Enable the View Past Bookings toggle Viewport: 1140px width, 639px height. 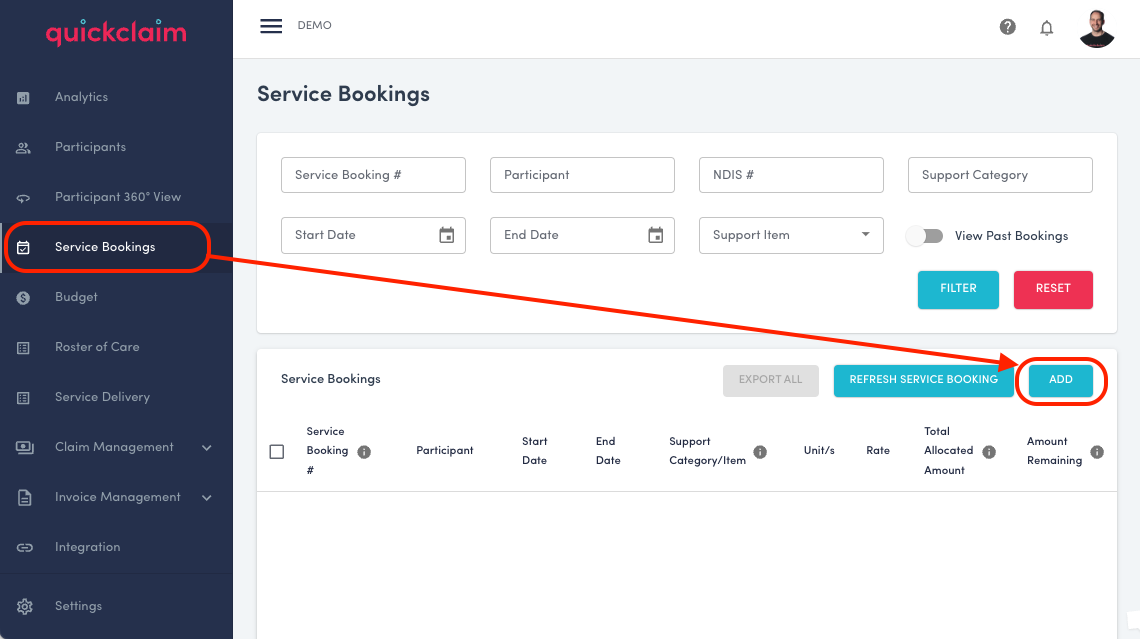click(924, 235)
